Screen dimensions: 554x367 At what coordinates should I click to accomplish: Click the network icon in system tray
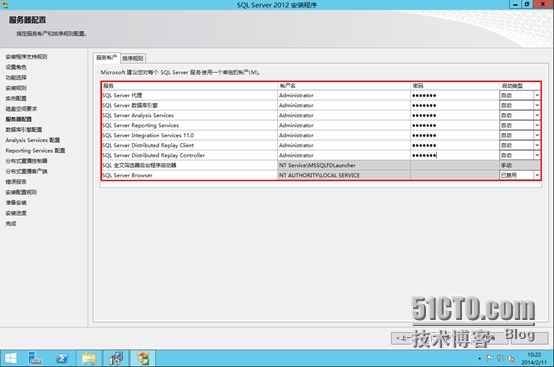(x=500, y=359)
